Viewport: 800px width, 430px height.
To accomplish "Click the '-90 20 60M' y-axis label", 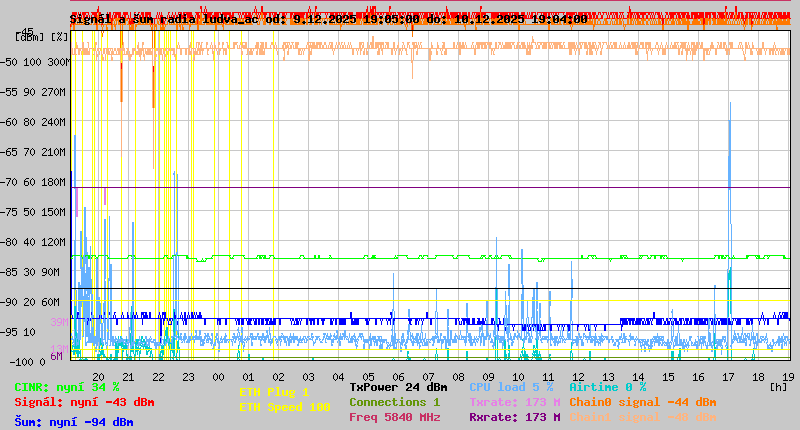I will 30,302.
